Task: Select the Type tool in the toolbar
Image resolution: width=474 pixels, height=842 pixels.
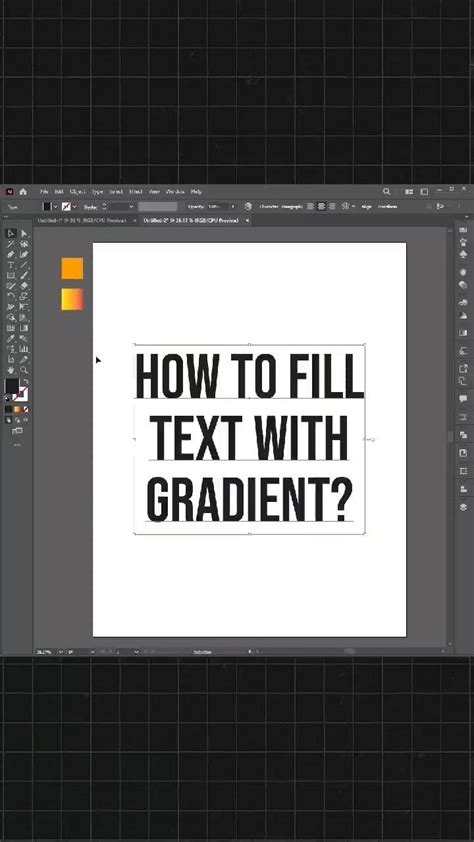Action: tap(10, 265)
